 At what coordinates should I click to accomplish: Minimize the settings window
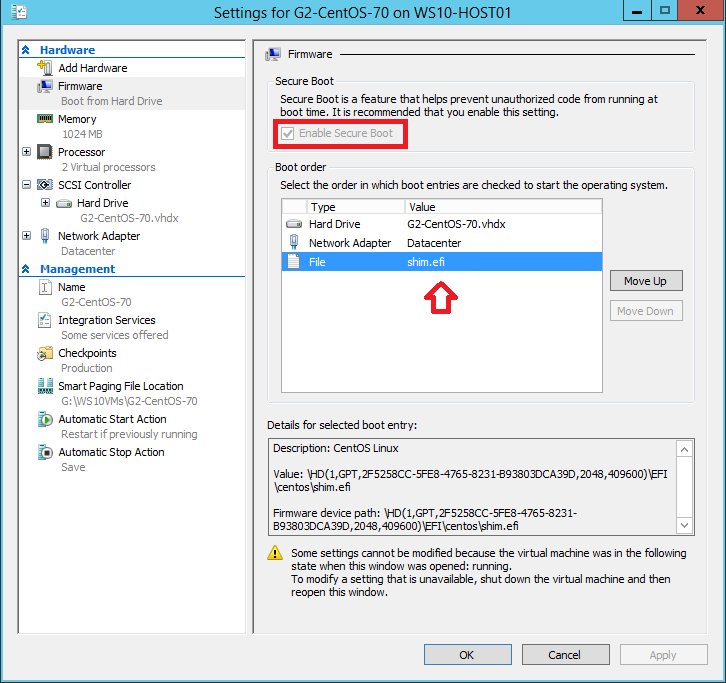(x=637, y=10)
